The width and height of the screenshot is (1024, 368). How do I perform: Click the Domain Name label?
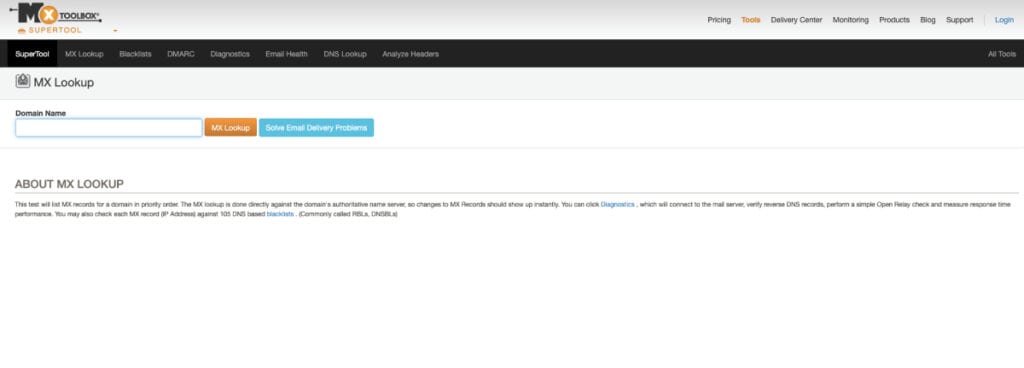[40, 113]
